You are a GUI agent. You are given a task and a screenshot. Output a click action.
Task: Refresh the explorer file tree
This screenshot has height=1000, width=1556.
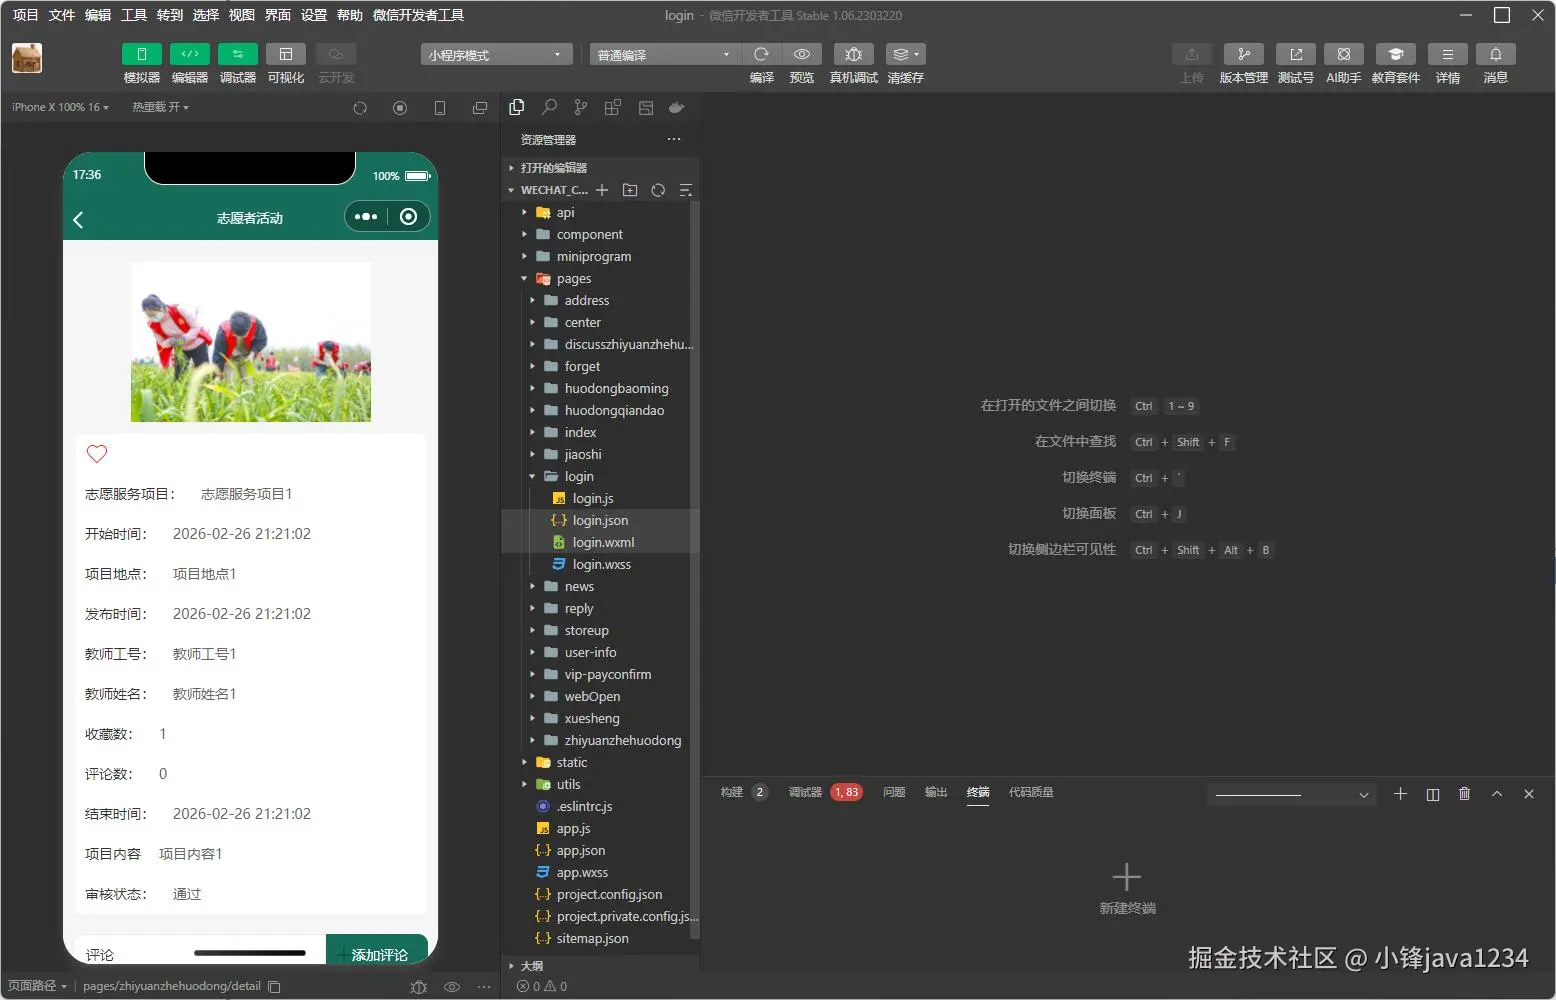[x=658, y=190]
